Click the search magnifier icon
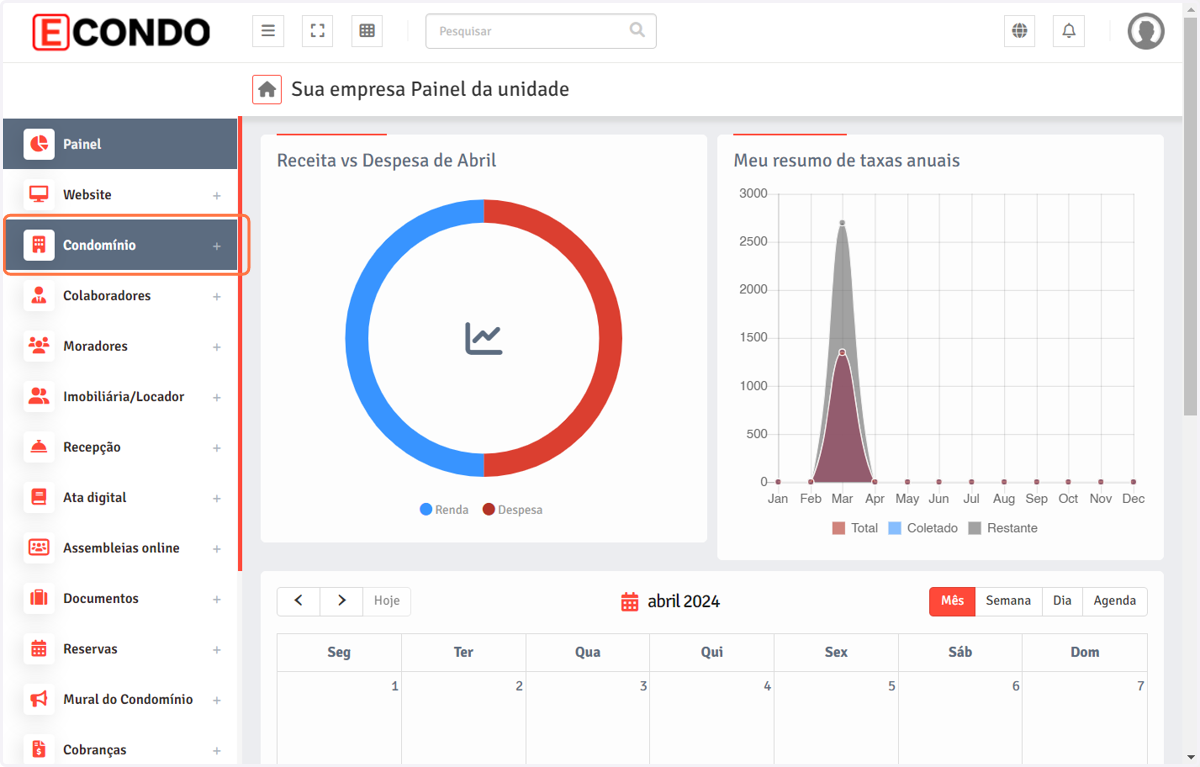The height and width of the screenshot is (767, 1200). coord(637,30)
